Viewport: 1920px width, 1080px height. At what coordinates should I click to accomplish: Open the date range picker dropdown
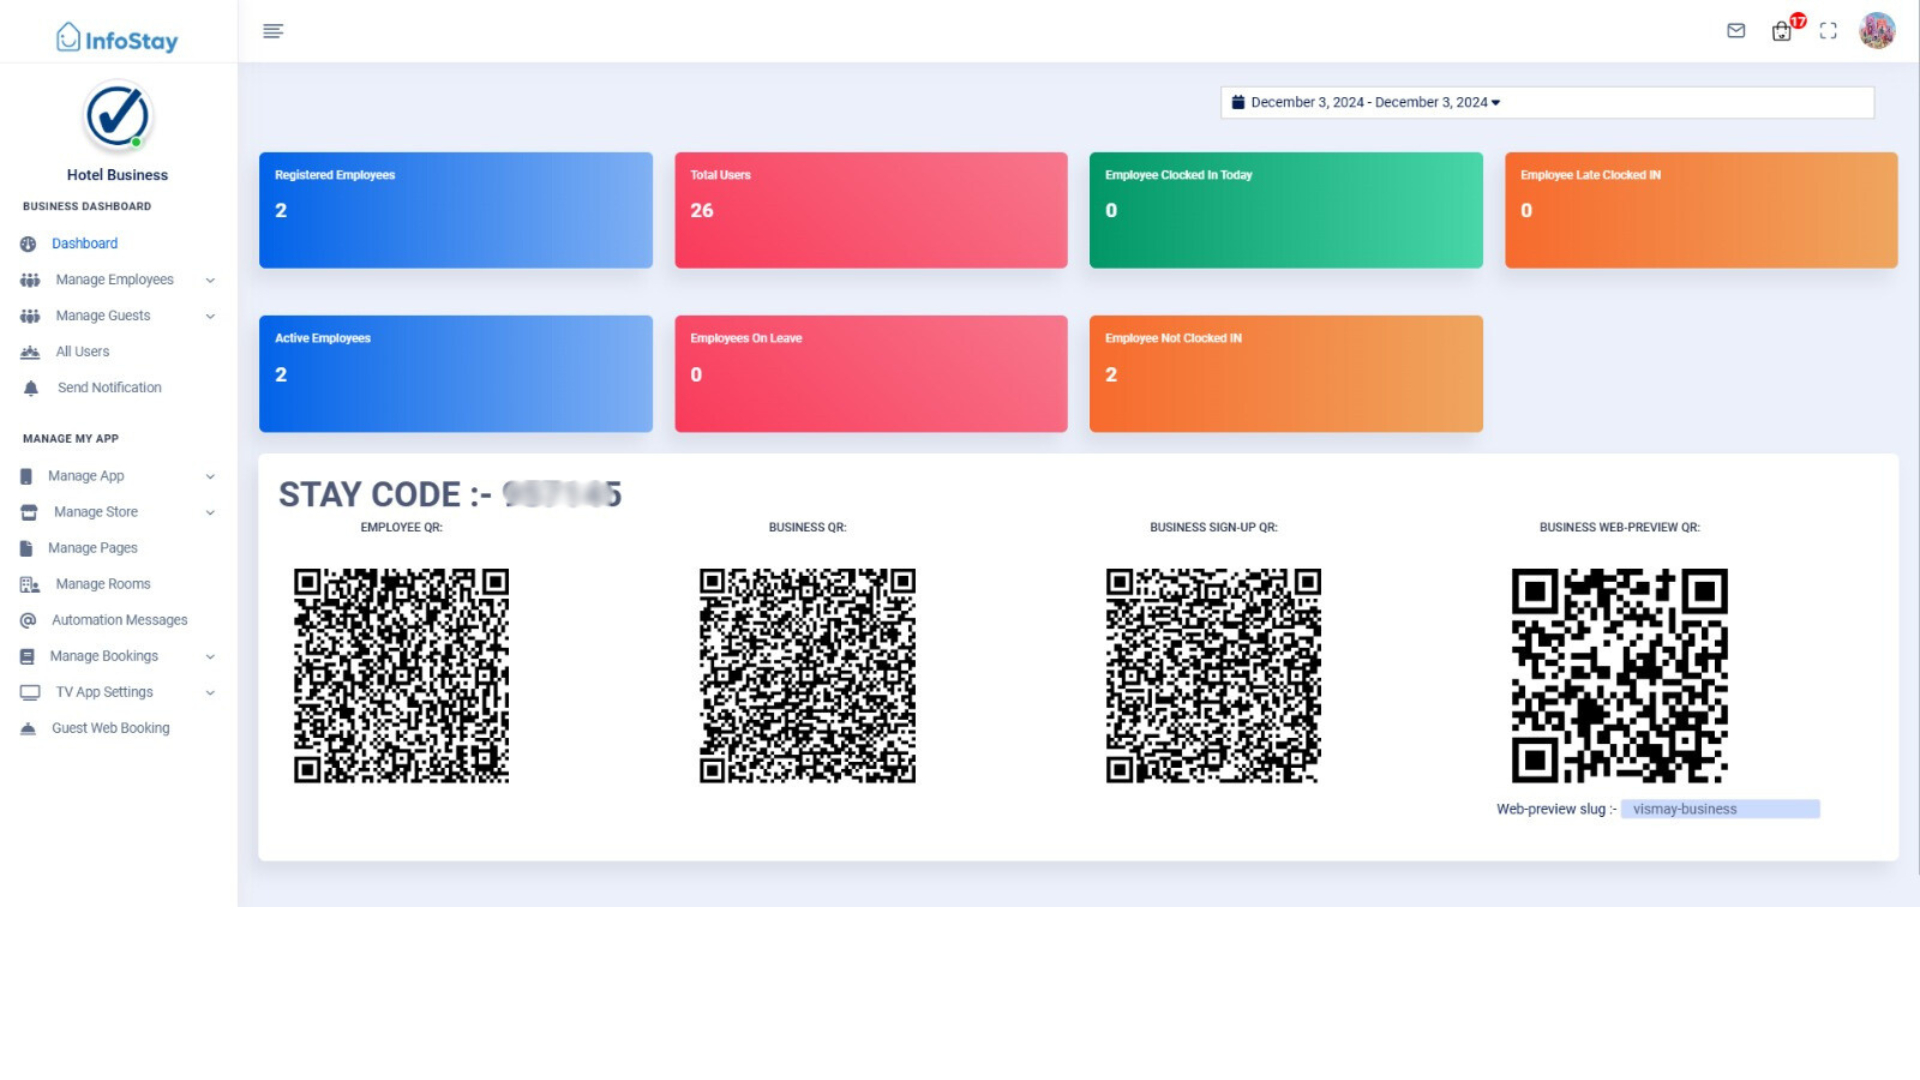point(1547,102)
